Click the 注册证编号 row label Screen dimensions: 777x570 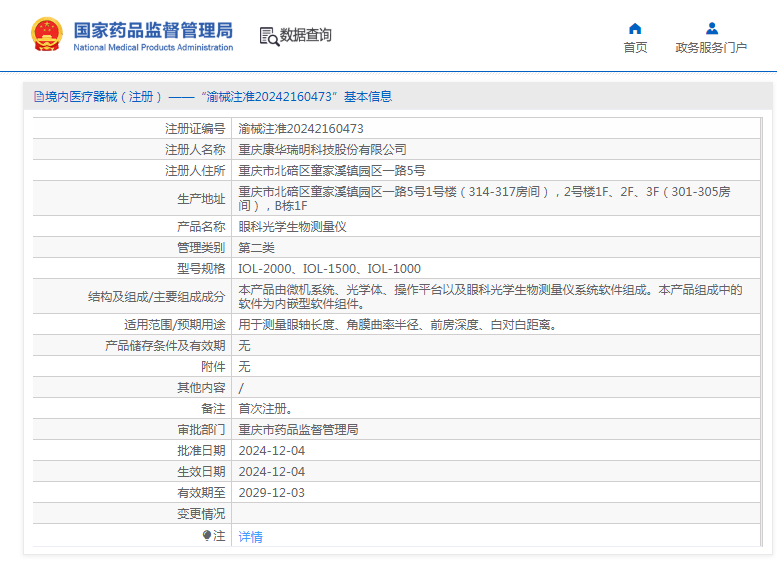pyautogui.click(x=195, y=129)
